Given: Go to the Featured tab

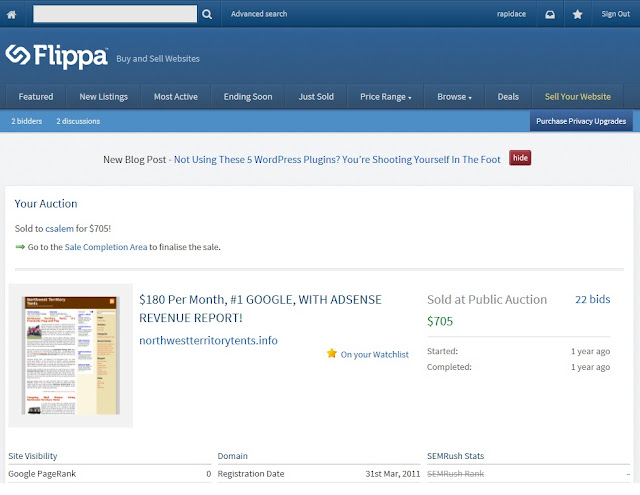Looking at the screenshot, I should tap(36, 97).
